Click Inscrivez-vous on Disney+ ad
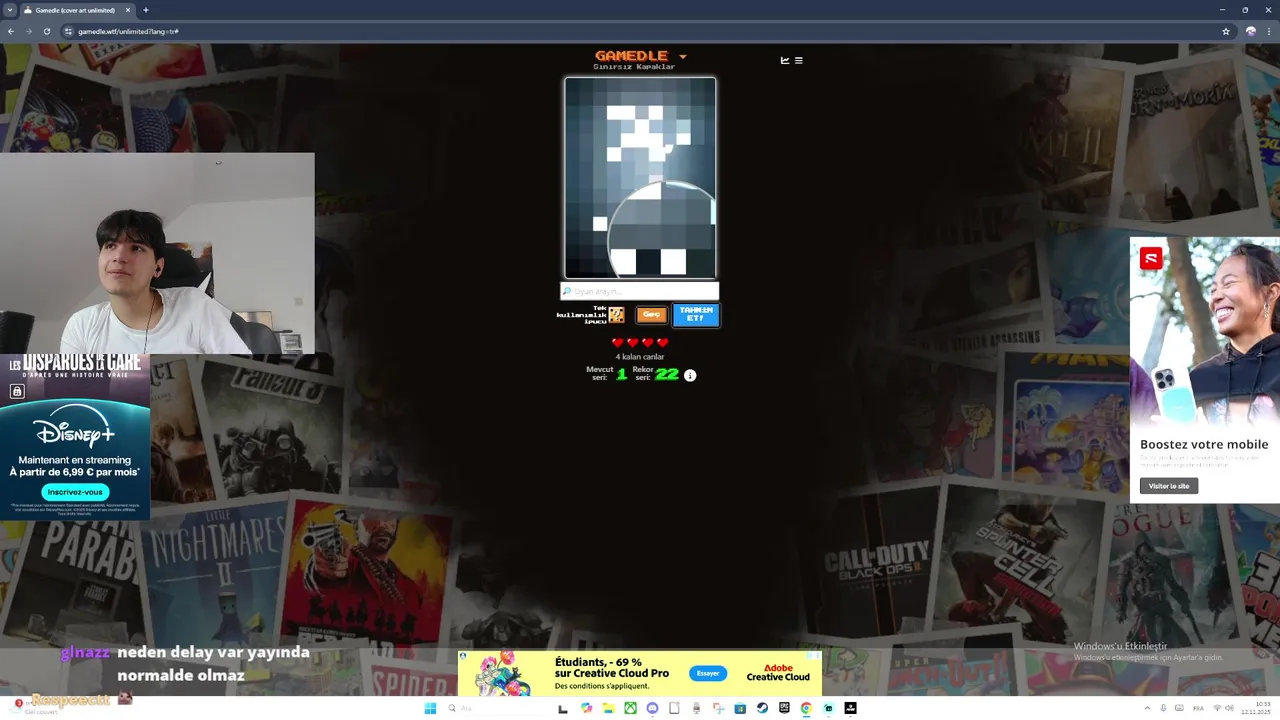 [x=75, y=492]
